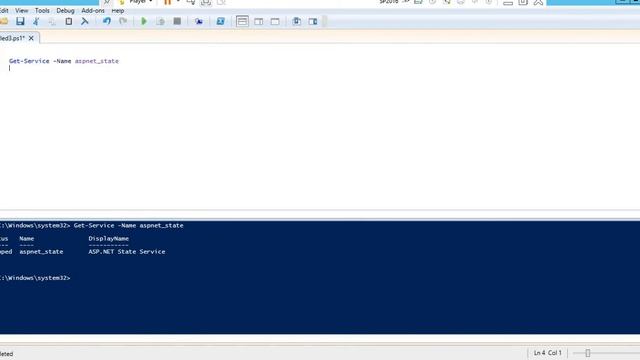
Task: Restore the VMware Player window
Action: click(x=523, y=2)
